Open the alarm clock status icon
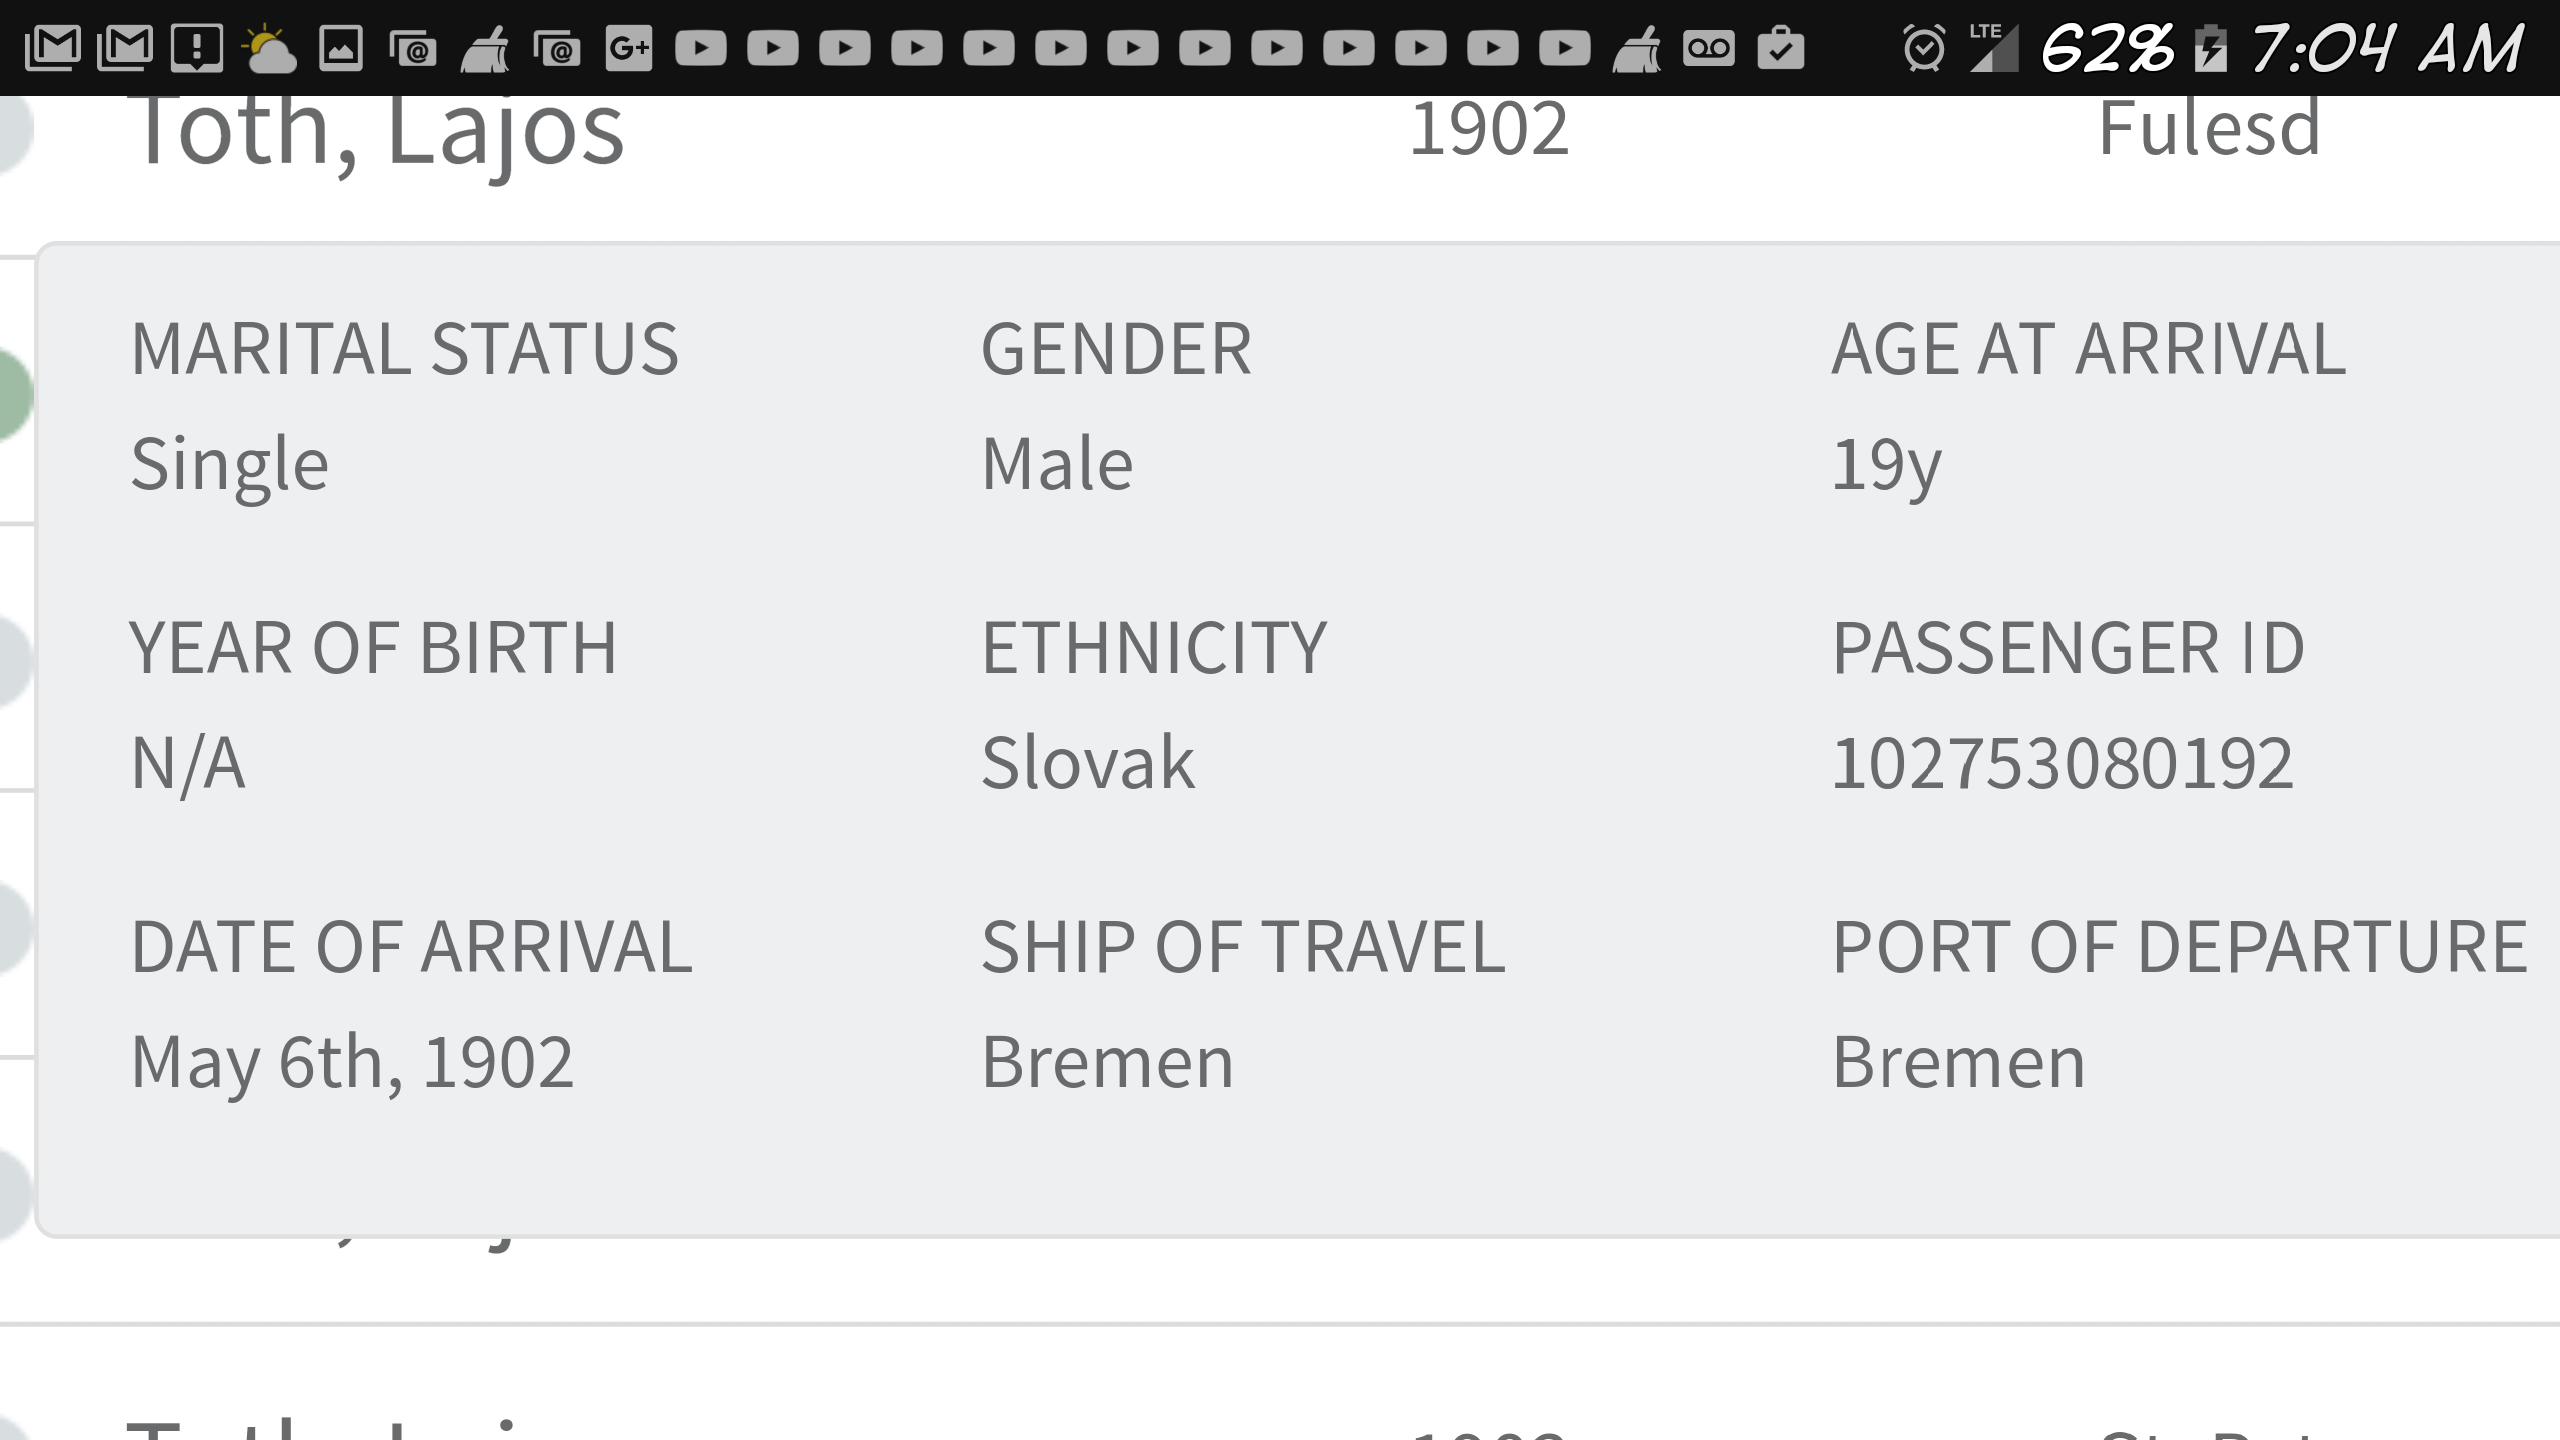This screenshot has height=1440, width=2560. (x=1925, y=47)
